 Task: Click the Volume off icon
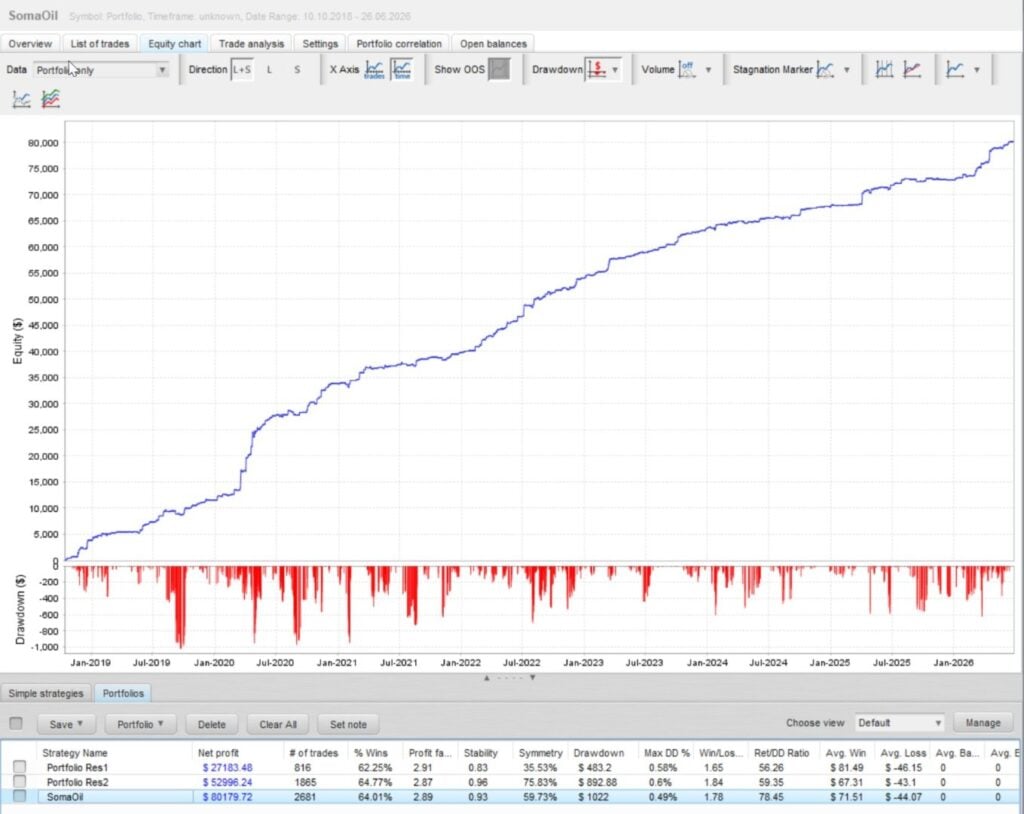click(x=687, y=69)
